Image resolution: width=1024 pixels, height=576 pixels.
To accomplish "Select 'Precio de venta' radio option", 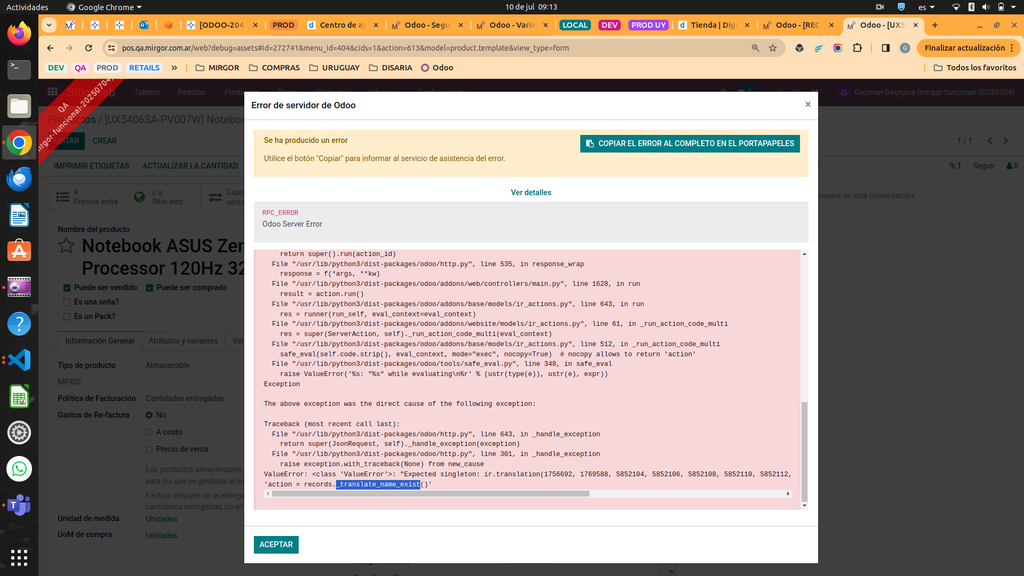I will click(x=149, y=449).
